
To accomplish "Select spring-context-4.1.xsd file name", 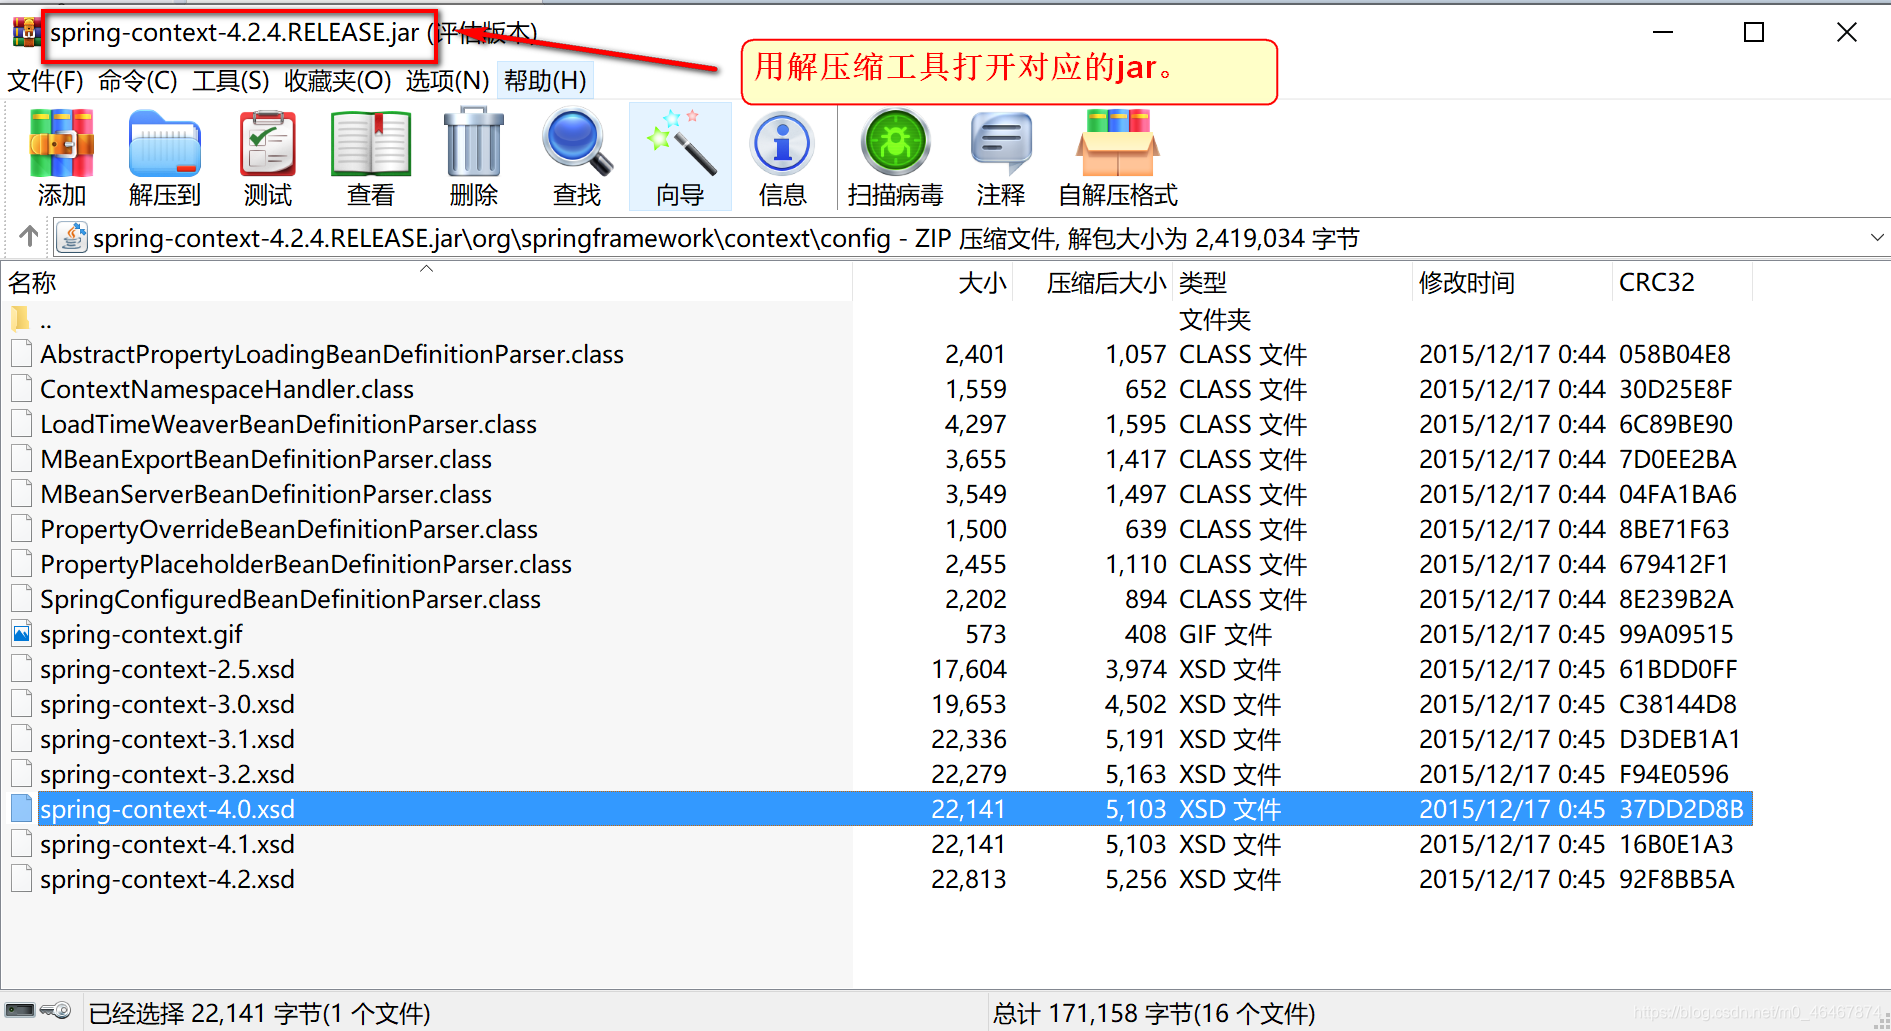I will [167, 844].
